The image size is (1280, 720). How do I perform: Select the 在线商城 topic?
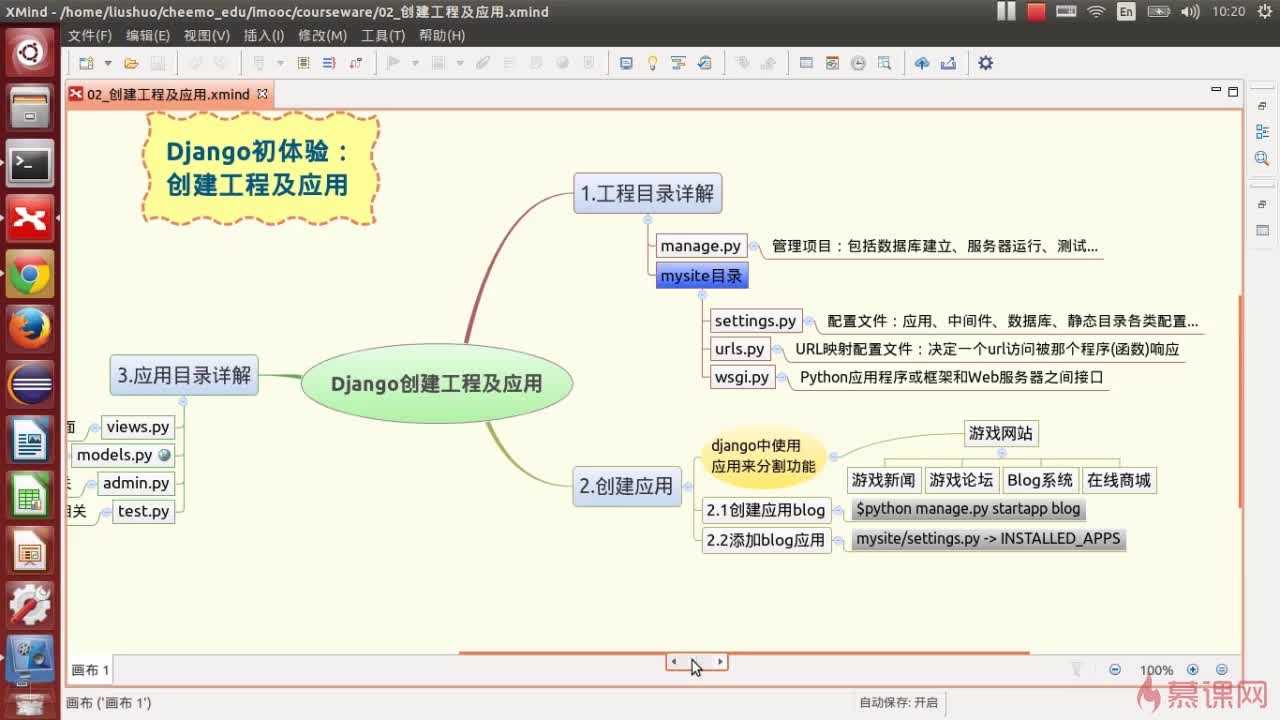click(x=1119, y=480)
